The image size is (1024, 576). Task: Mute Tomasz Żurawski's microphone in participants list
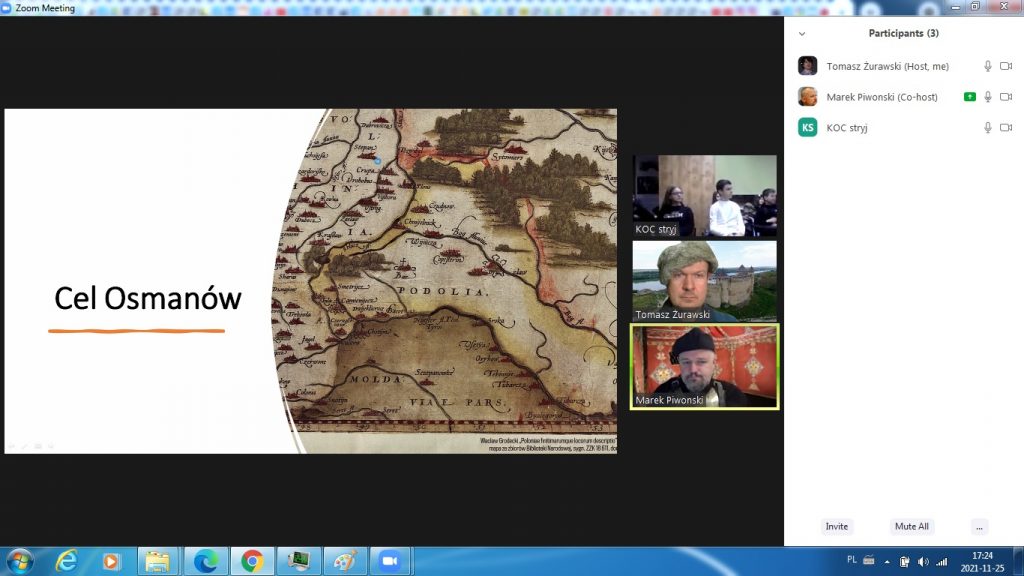point(988,66)
